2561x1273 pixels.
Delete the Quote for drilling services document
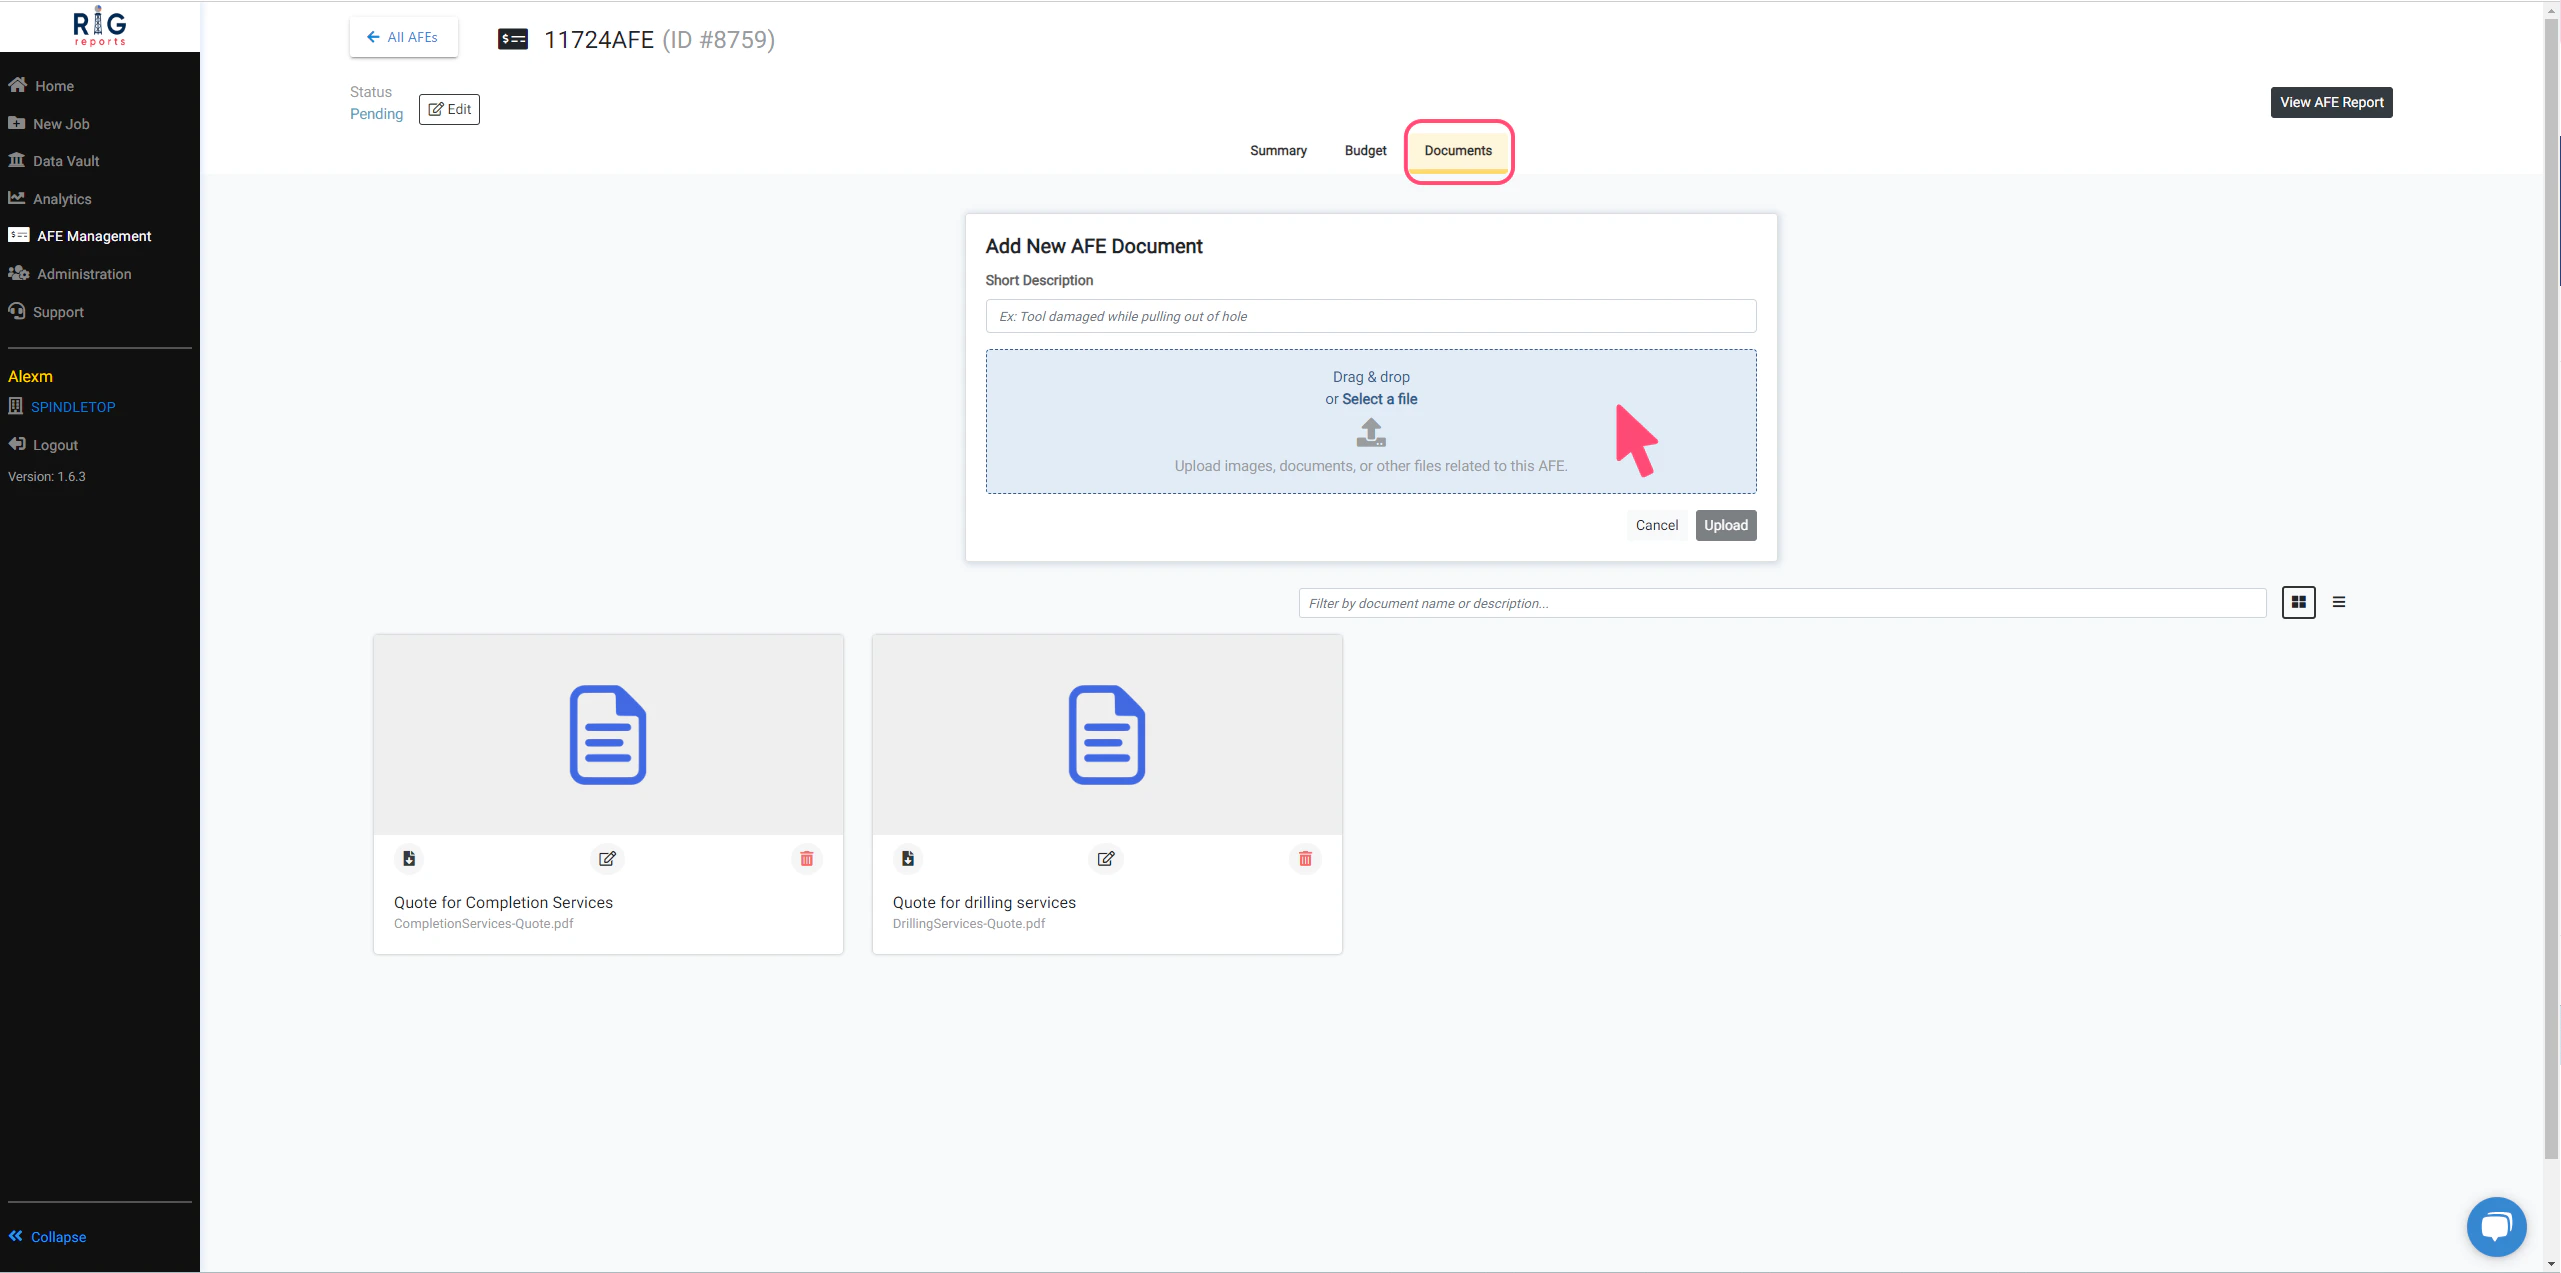[x=1305, y=859]
